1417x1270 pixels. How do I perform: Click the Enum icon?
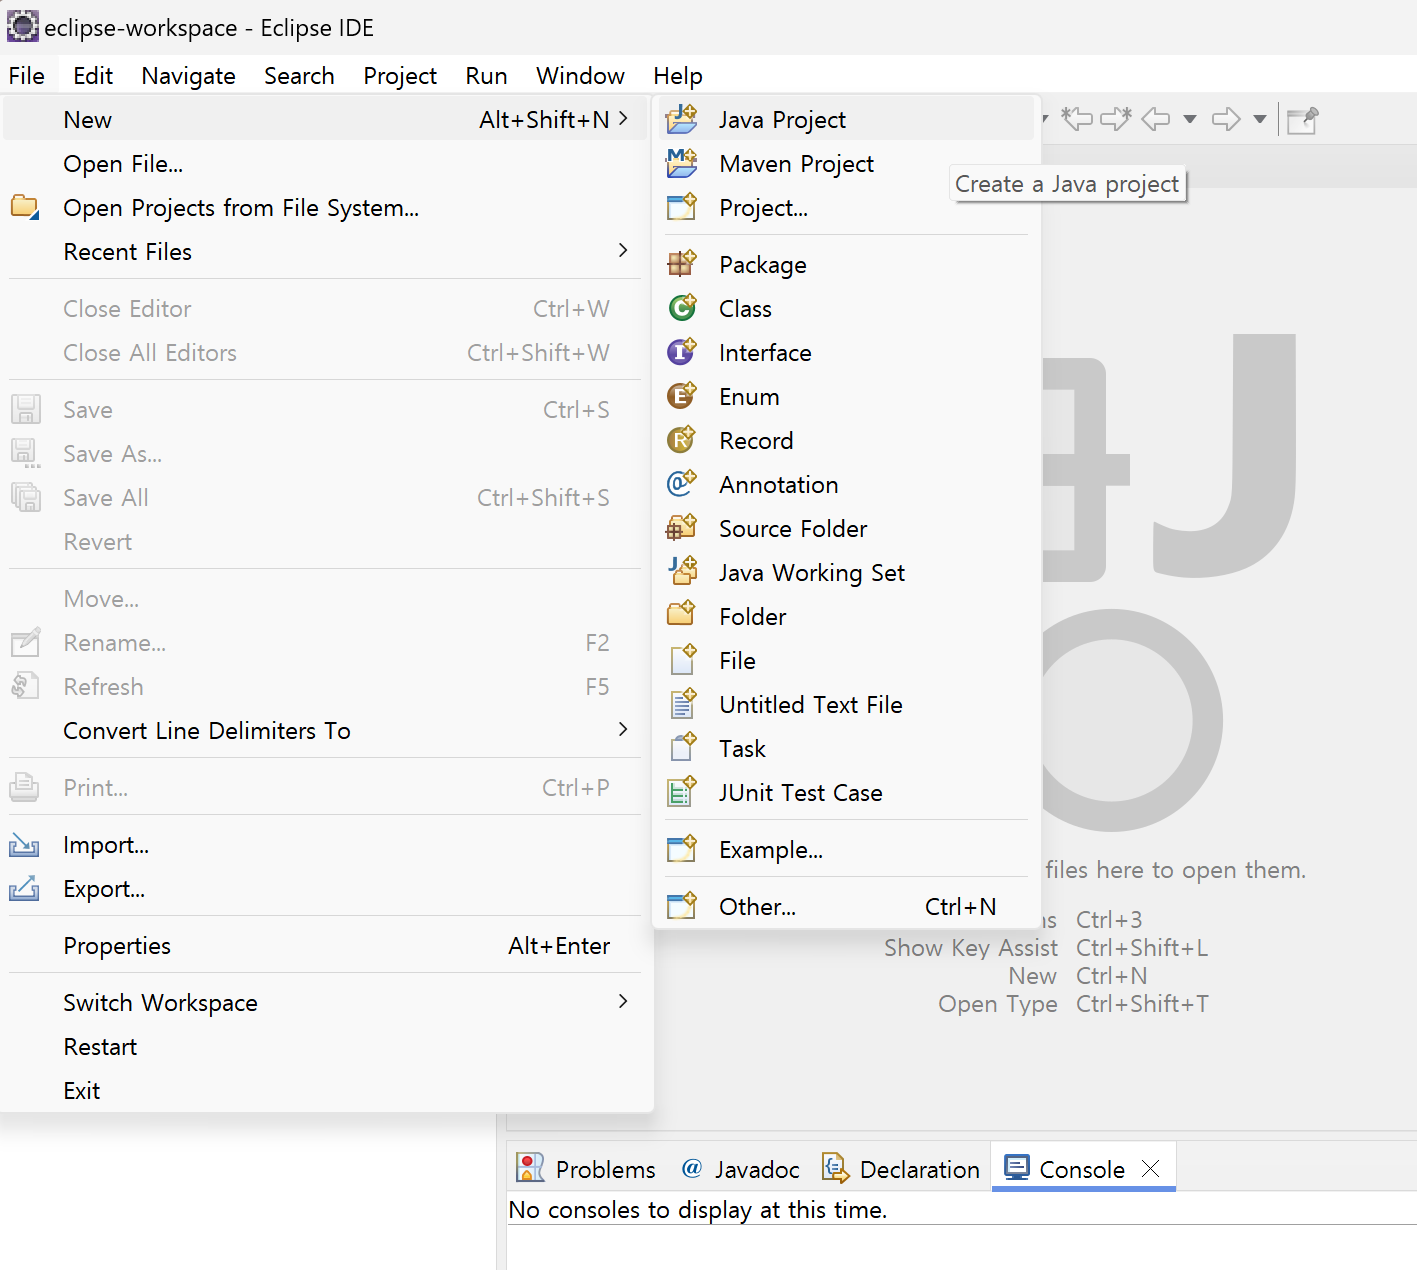(682, 396)
